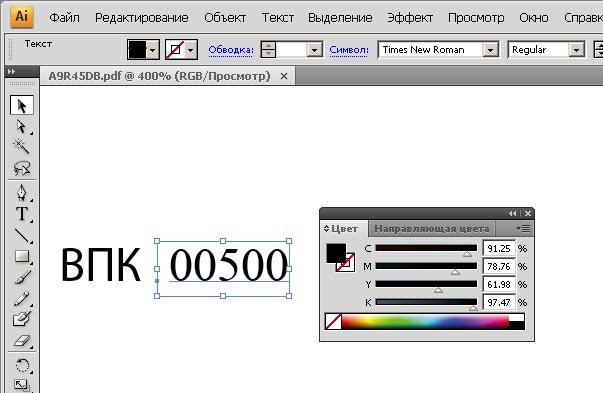Open the fill color dropdown in control bar
This screenshot has height=393, width=603.
click(x=153, y=50)
